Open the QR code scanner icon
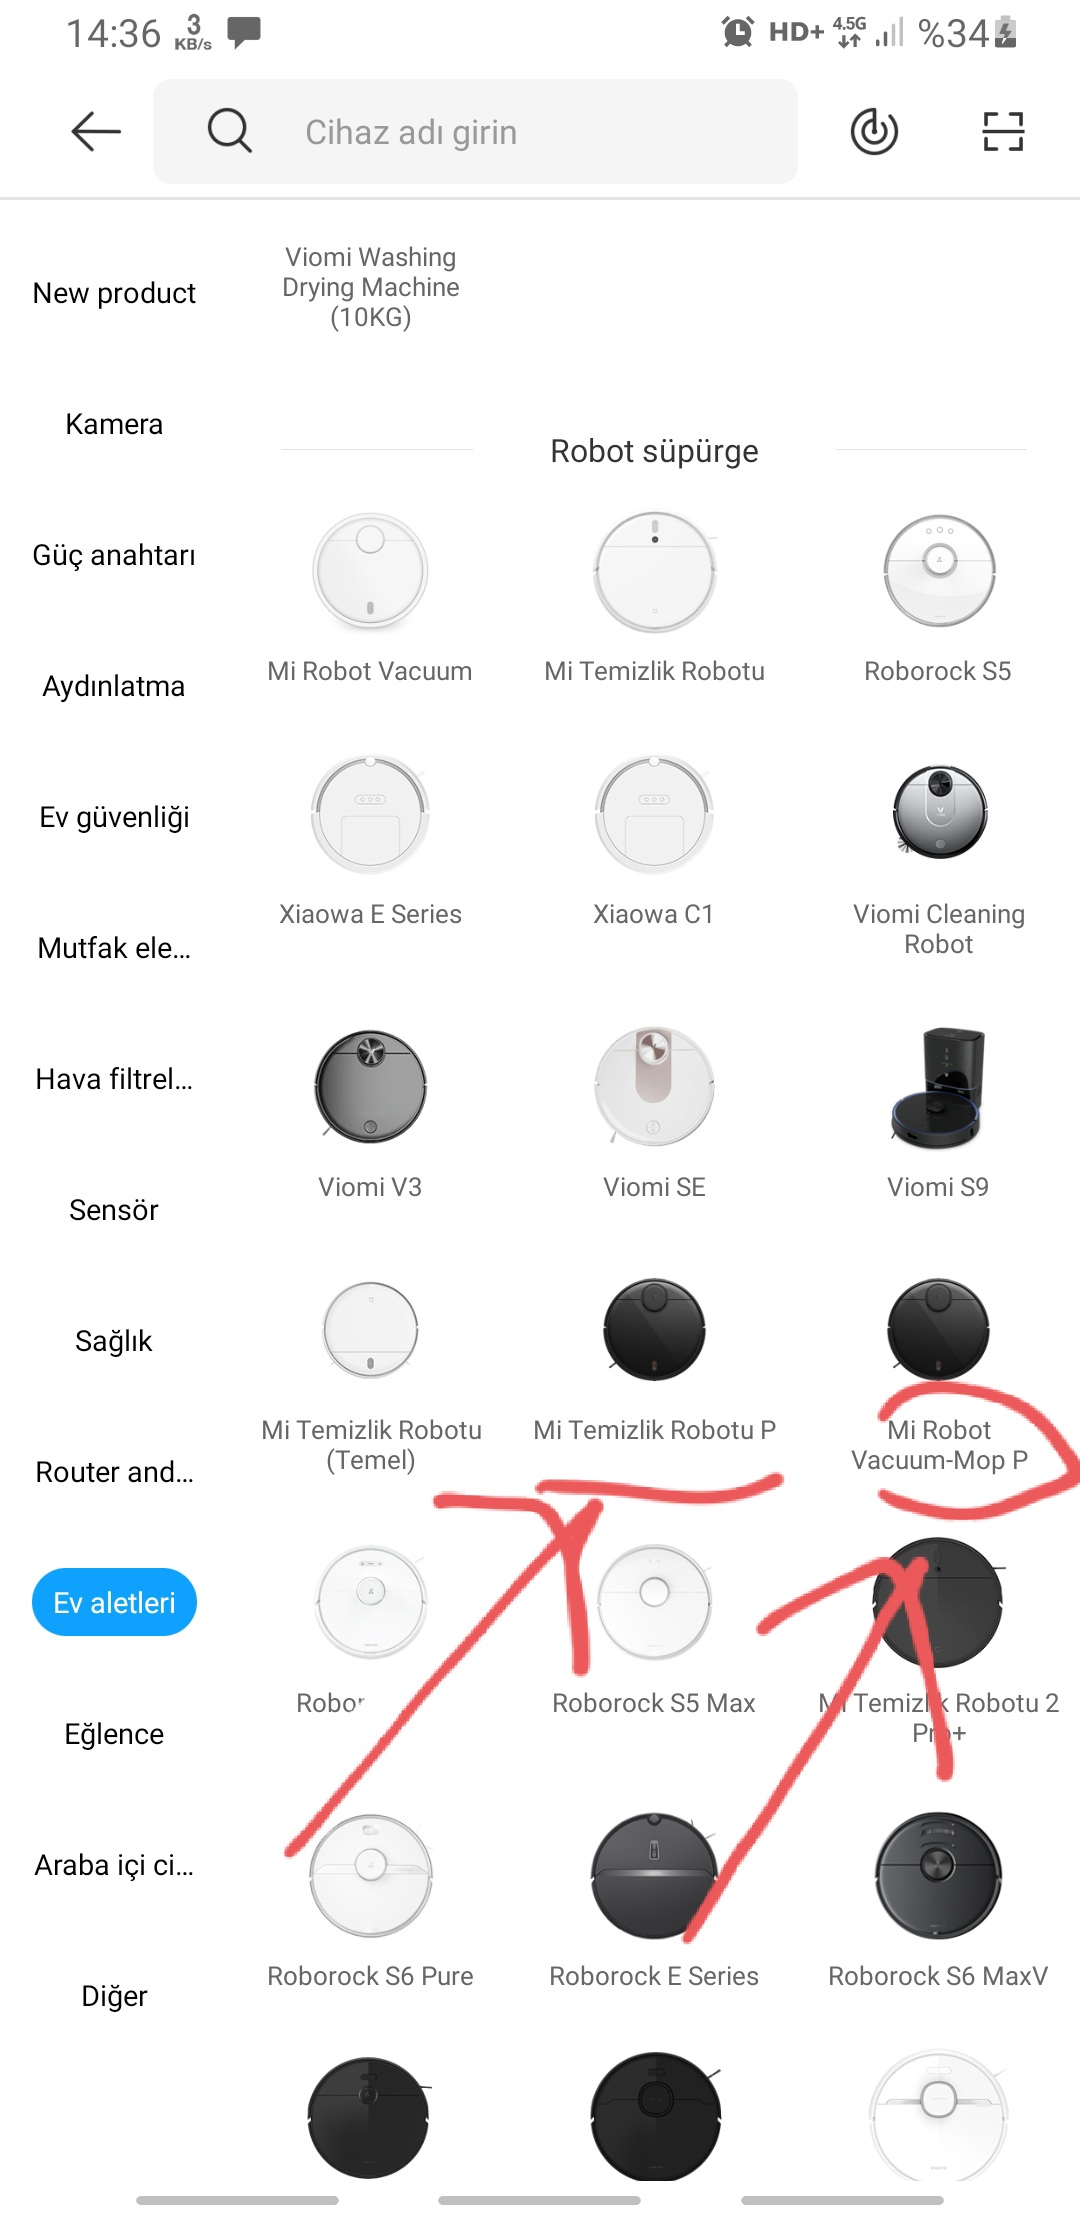 [x=1003, y=131]
